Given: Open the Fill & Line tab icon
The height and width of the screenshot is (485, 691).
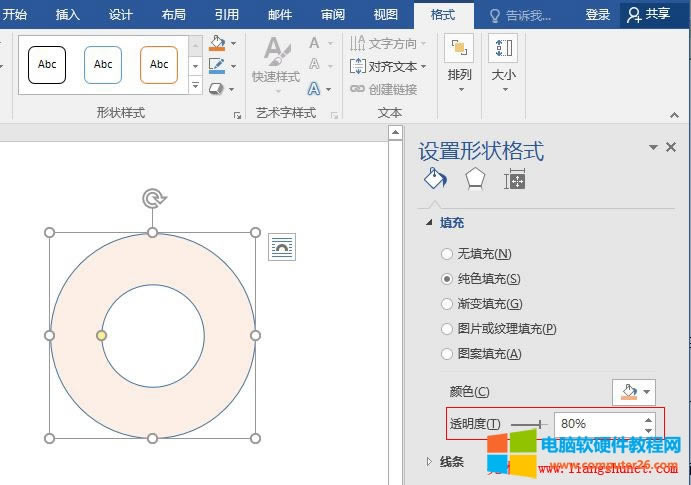Looking at the screenshot, I should [434, 179].
